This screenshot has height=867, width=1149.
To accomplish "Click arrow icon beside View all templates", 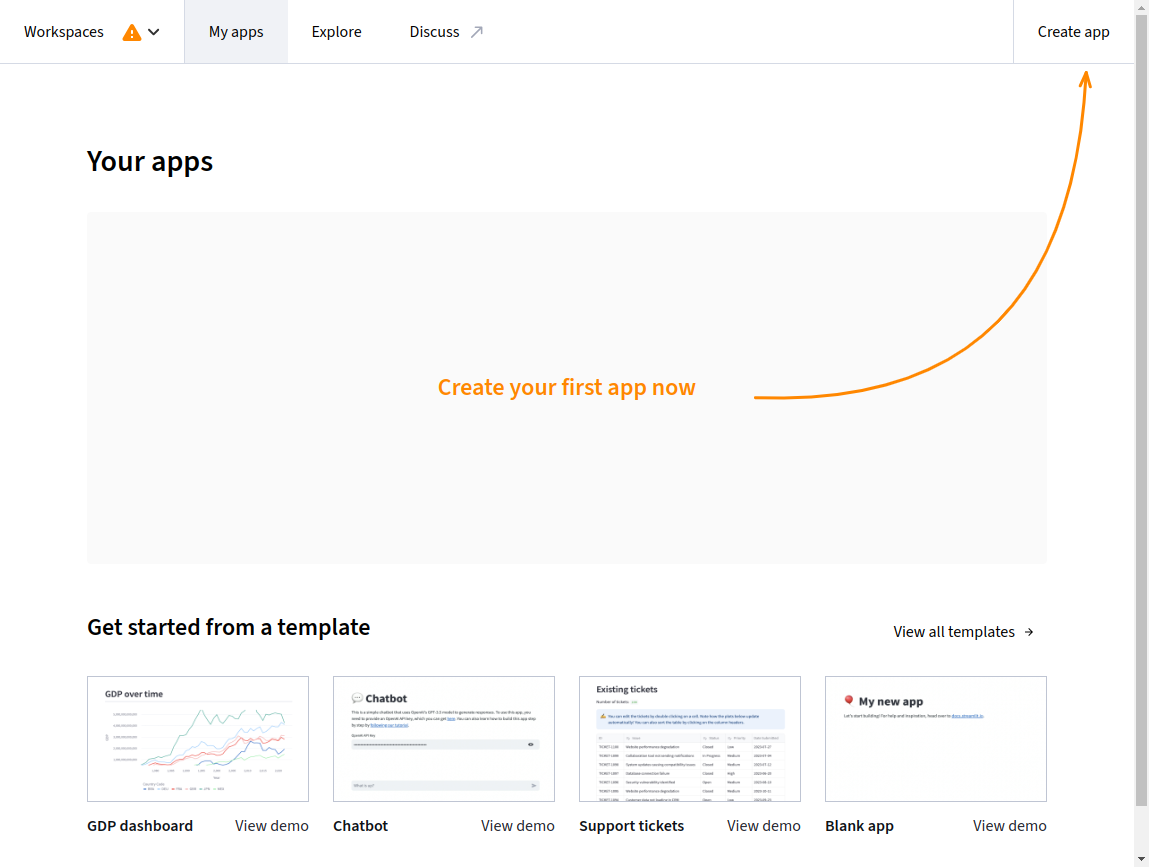I will 1030,632.
